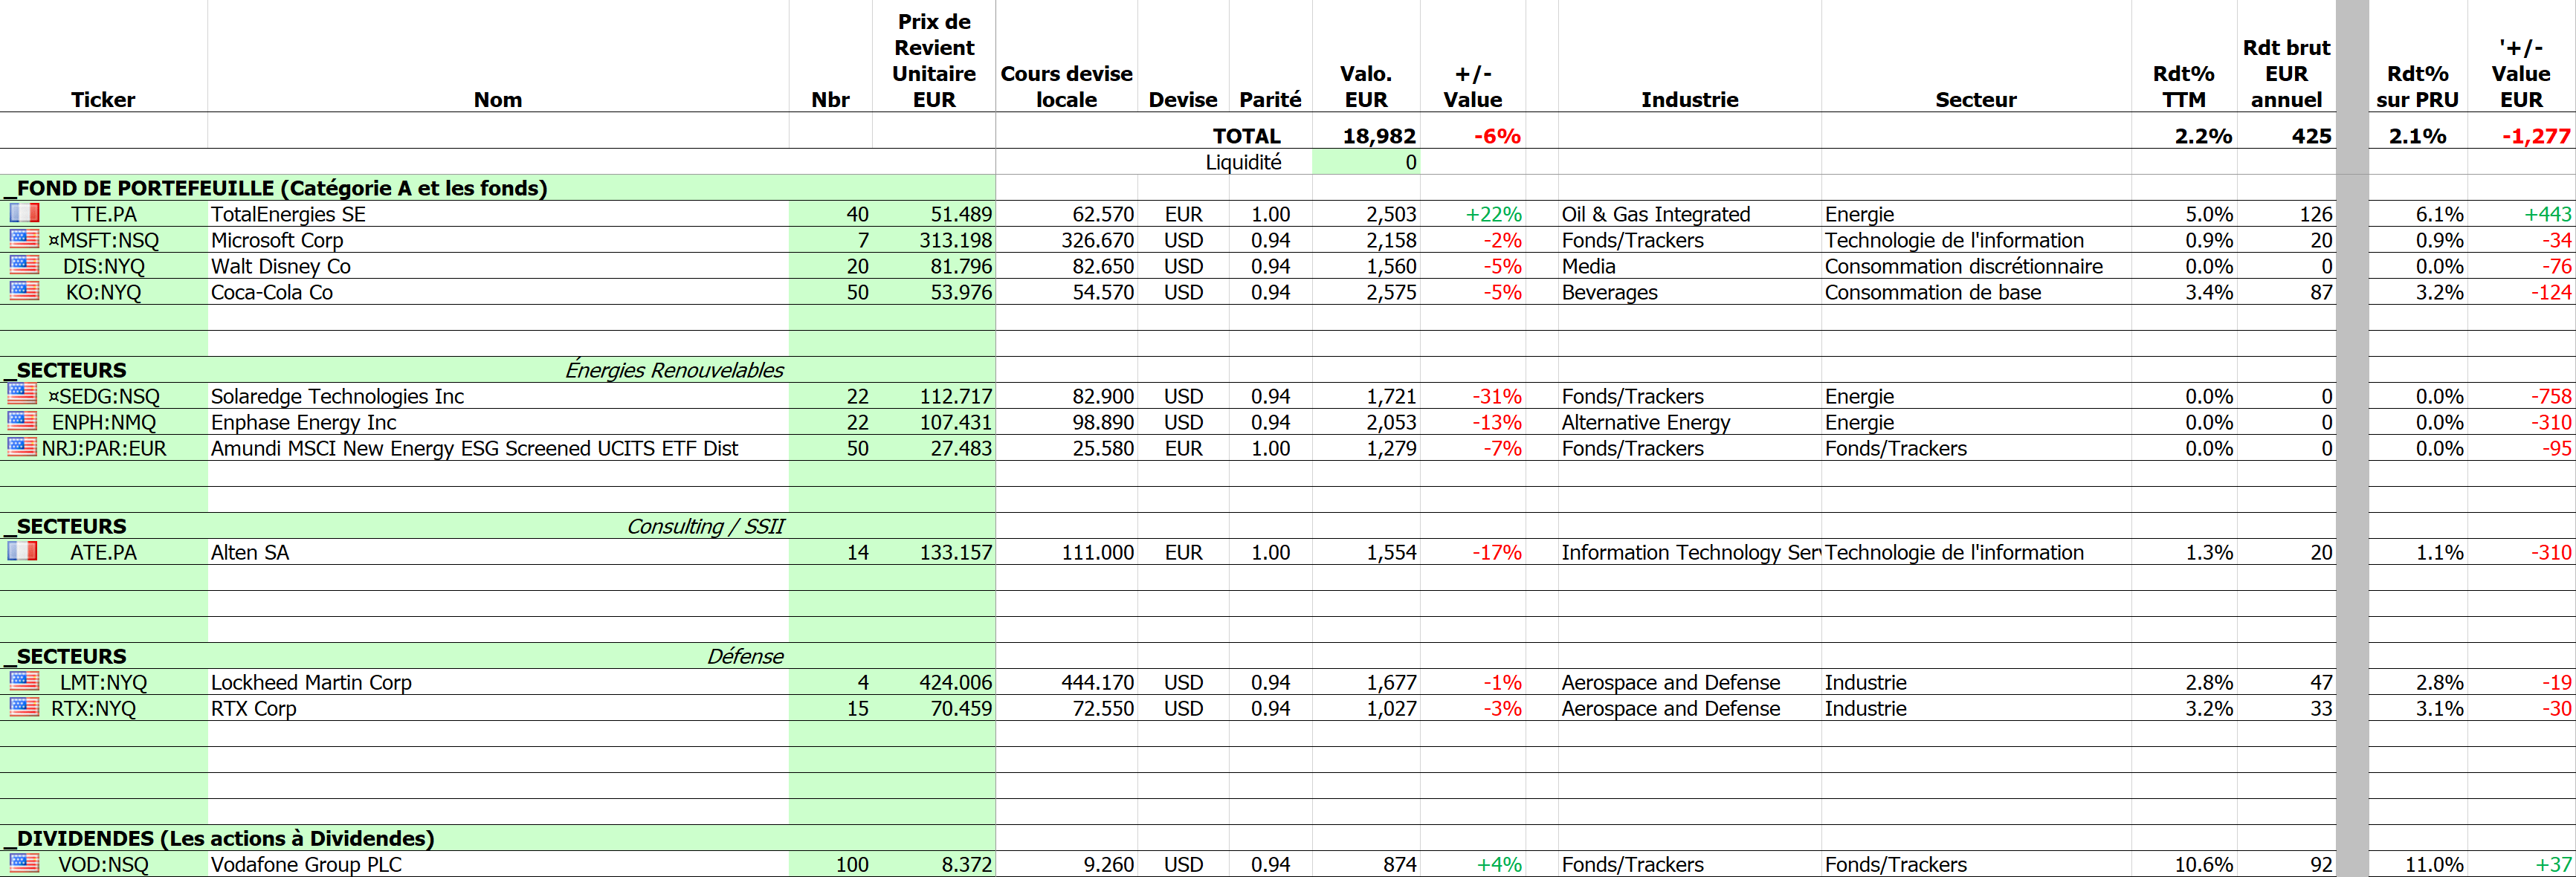This screenshot has width=2576, height=877.
Task: Click the US flag beside RTX:NYQ
Action: (24, 707)
